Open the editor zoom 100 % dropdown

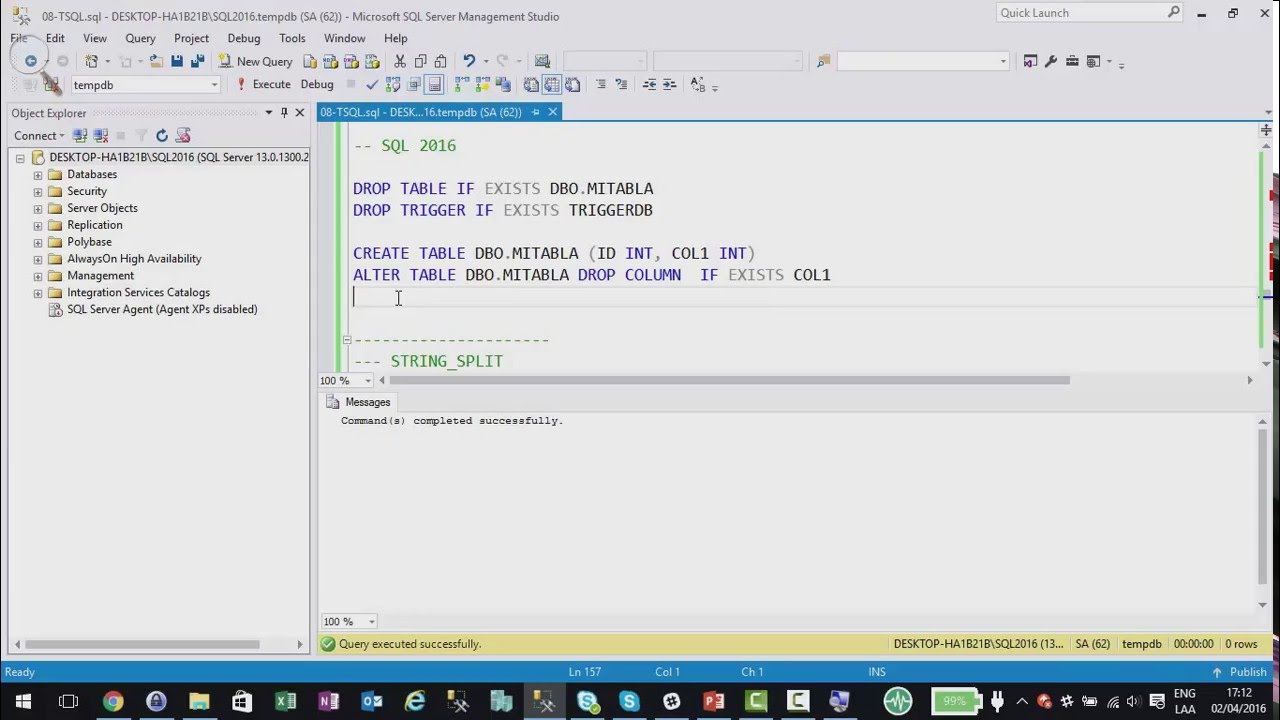368,381
